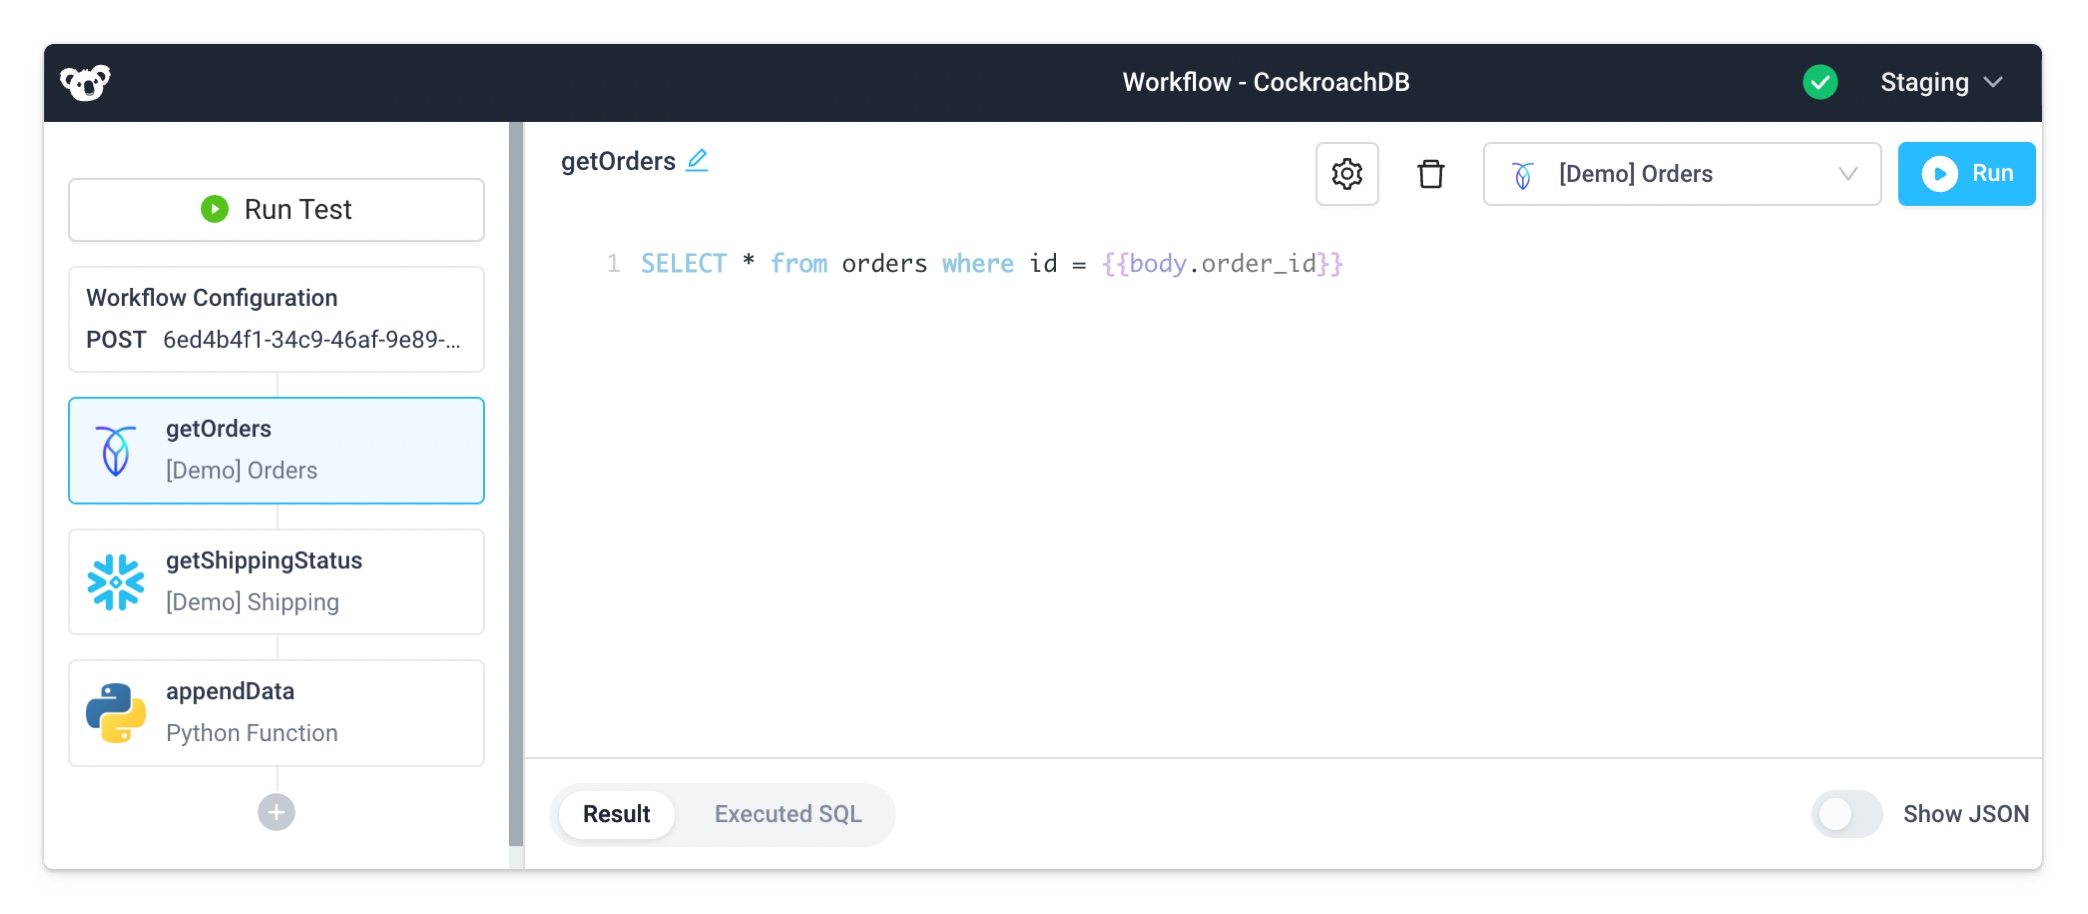Open the appendData Python function step
Image resolution: width=2088 pixels, height=914 pixels.
(276, 712)
